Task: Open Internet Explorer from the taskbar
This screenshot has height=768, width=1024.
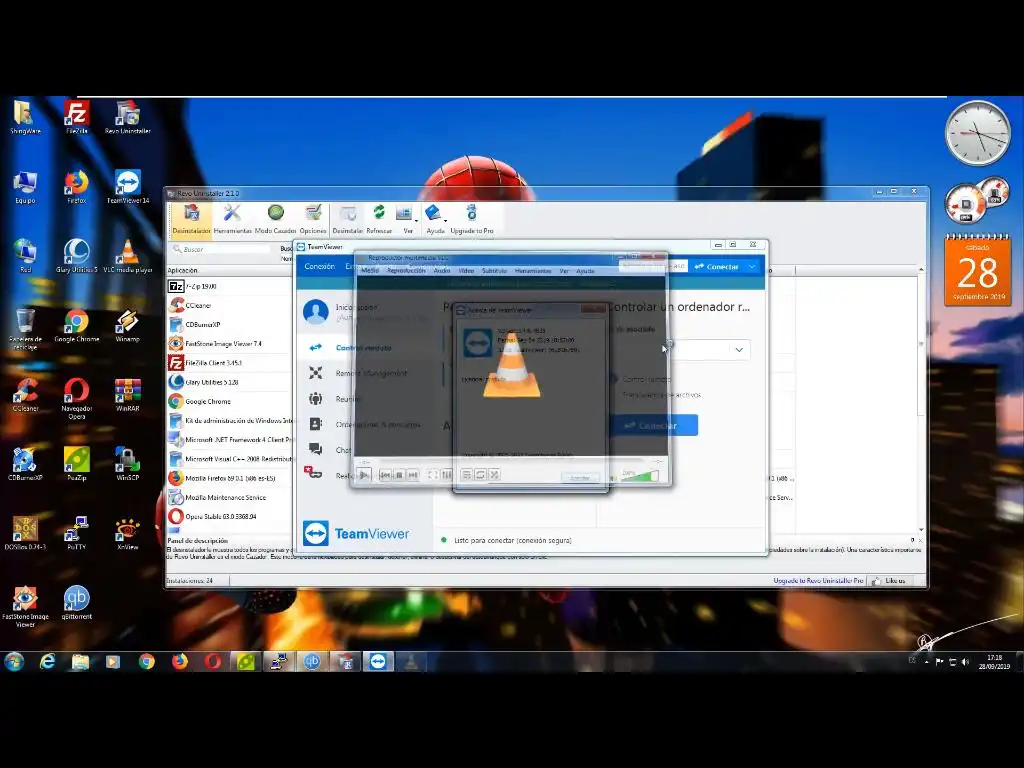Action: click(47, 662)
